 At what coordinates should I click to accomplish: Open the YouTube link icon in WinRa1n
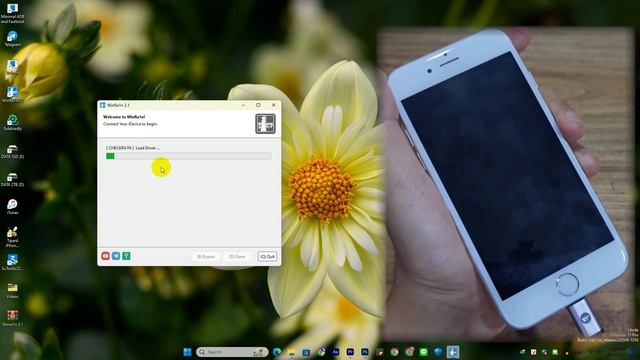point(105,256)
